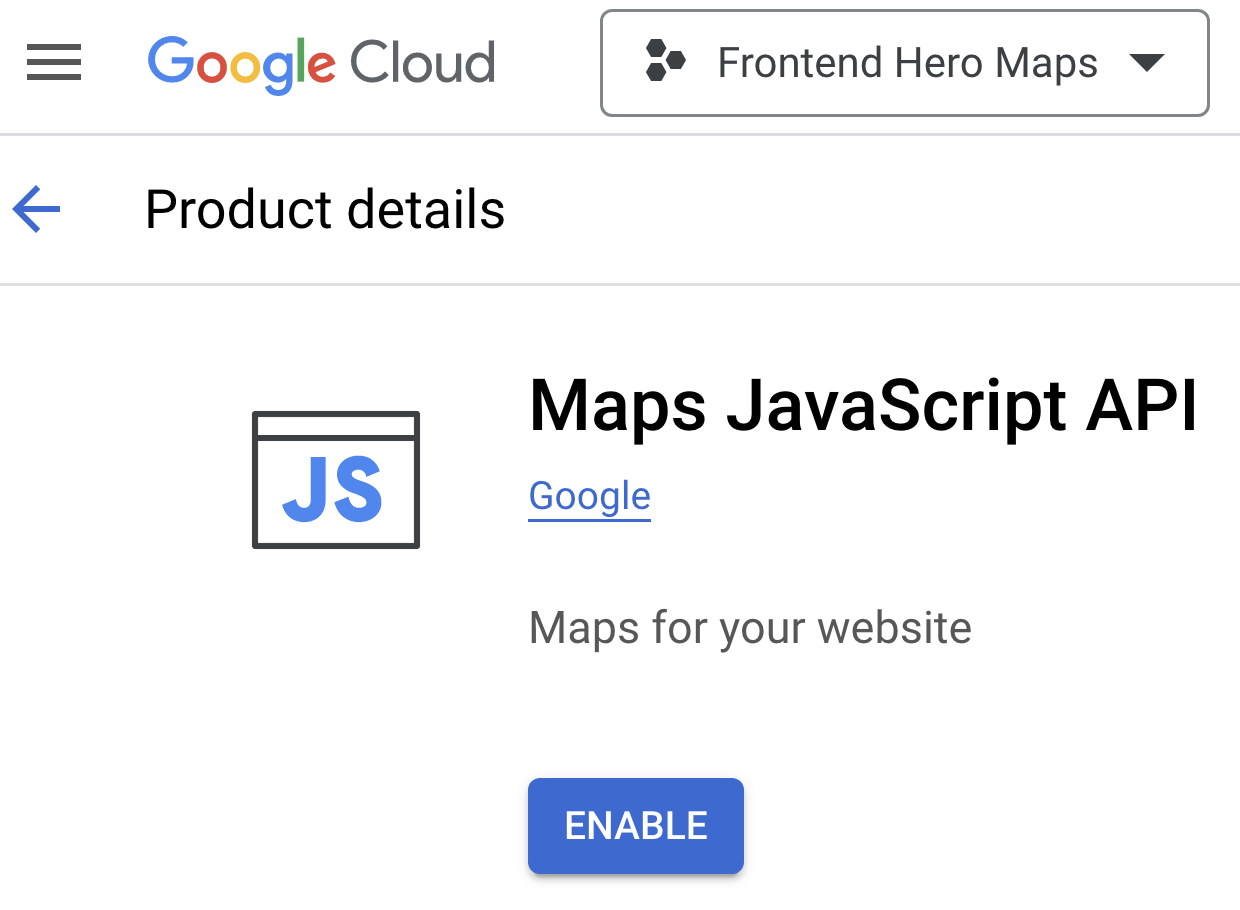
Task: Expand the project picker via its caret arrow
Action: tap(1147, 63)
